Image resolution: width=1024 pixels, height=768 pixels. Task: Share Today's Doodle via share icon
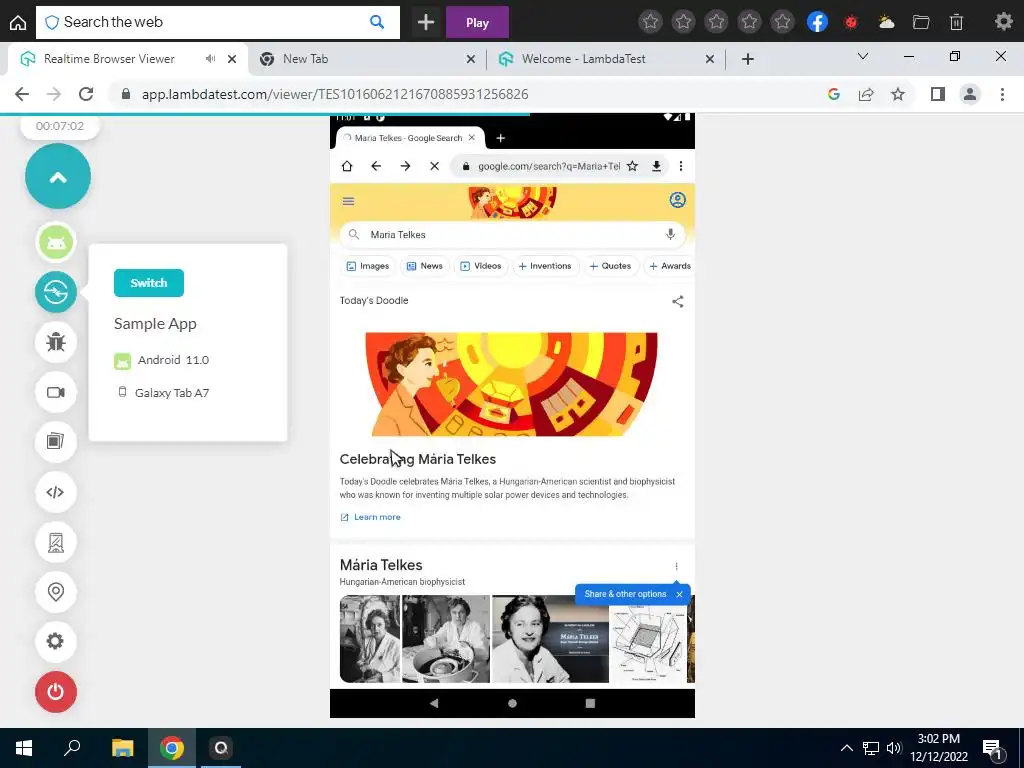(678, 301)
